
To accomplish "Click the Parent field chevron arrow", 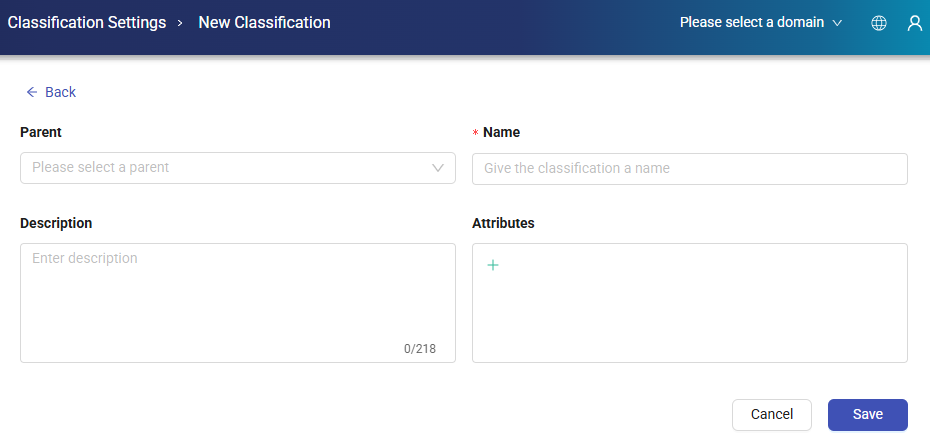I will click(438, 168).
